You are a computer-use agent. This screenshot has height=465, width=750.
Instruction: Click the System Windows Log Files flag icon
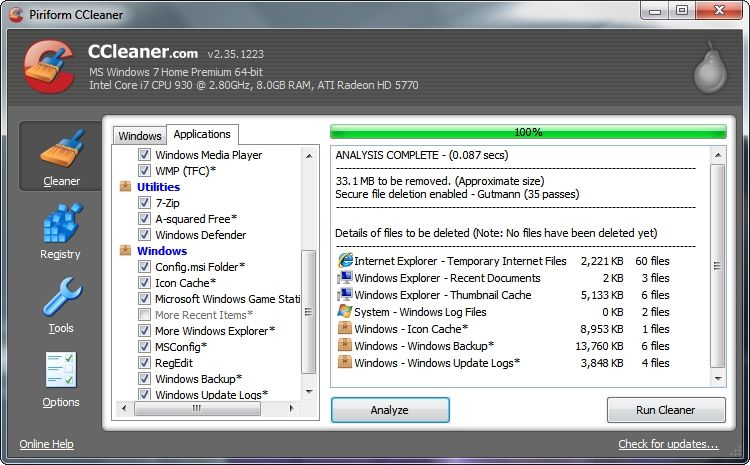344,311
